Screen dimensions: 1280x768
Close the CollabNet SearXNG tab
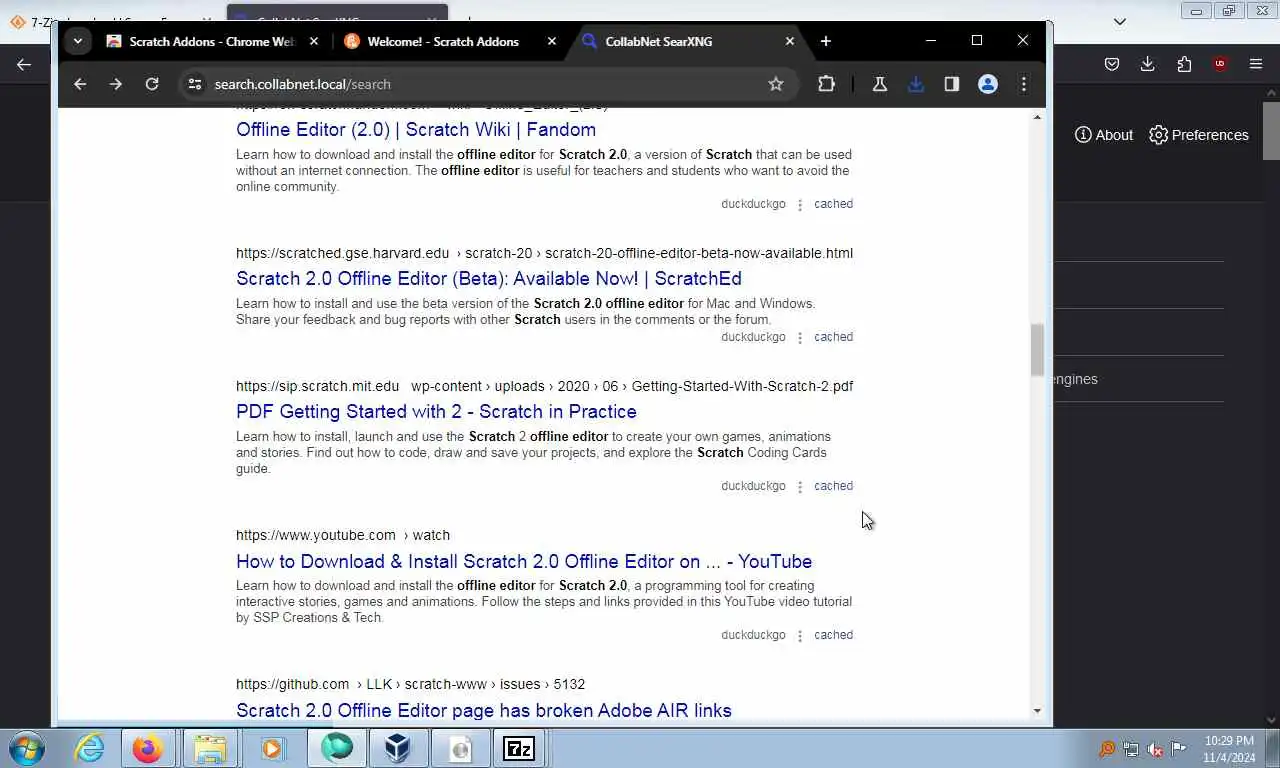point(790,41)
